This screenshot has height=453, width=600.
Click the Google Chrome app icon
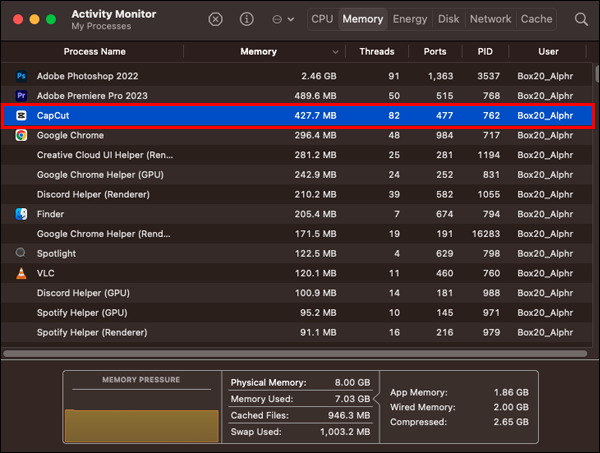click(21, 135)
